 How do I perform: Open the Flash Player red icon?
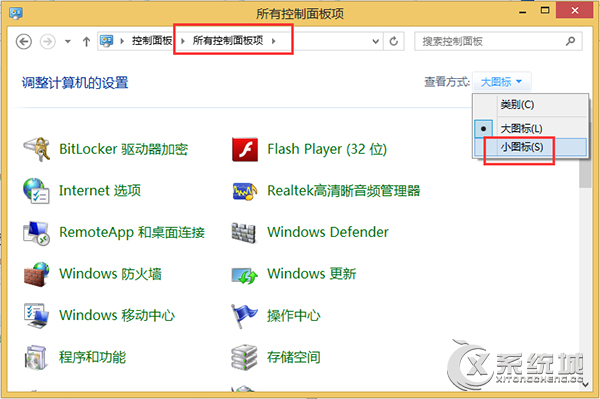coord(245,150)
